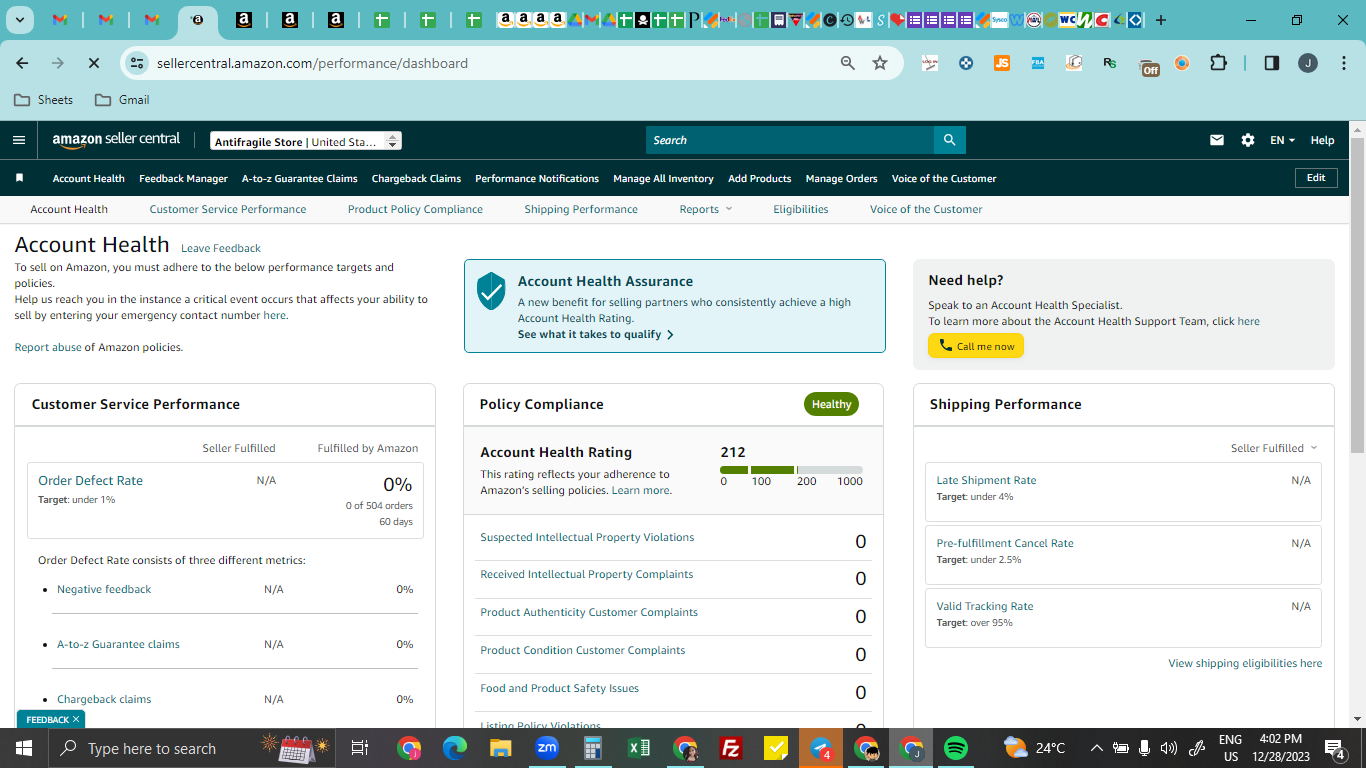Click View shipping eligibilities here link
The image size is (1366, 768).
click(1245, 663)
